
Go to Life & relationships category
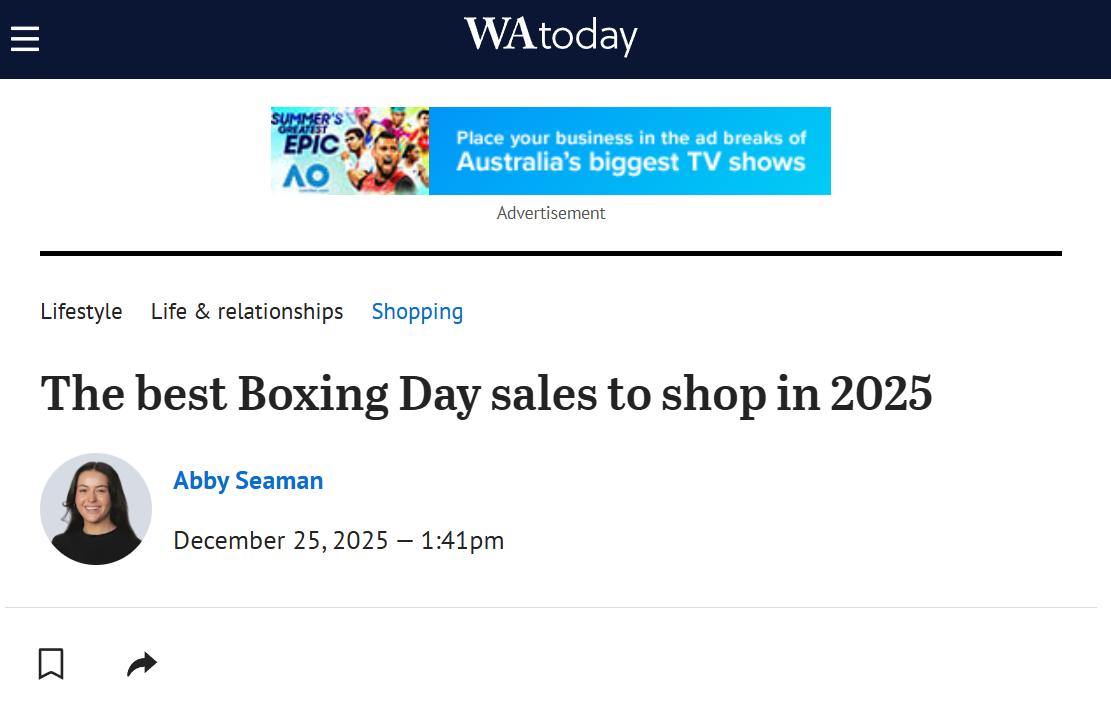tap(247, 312)
